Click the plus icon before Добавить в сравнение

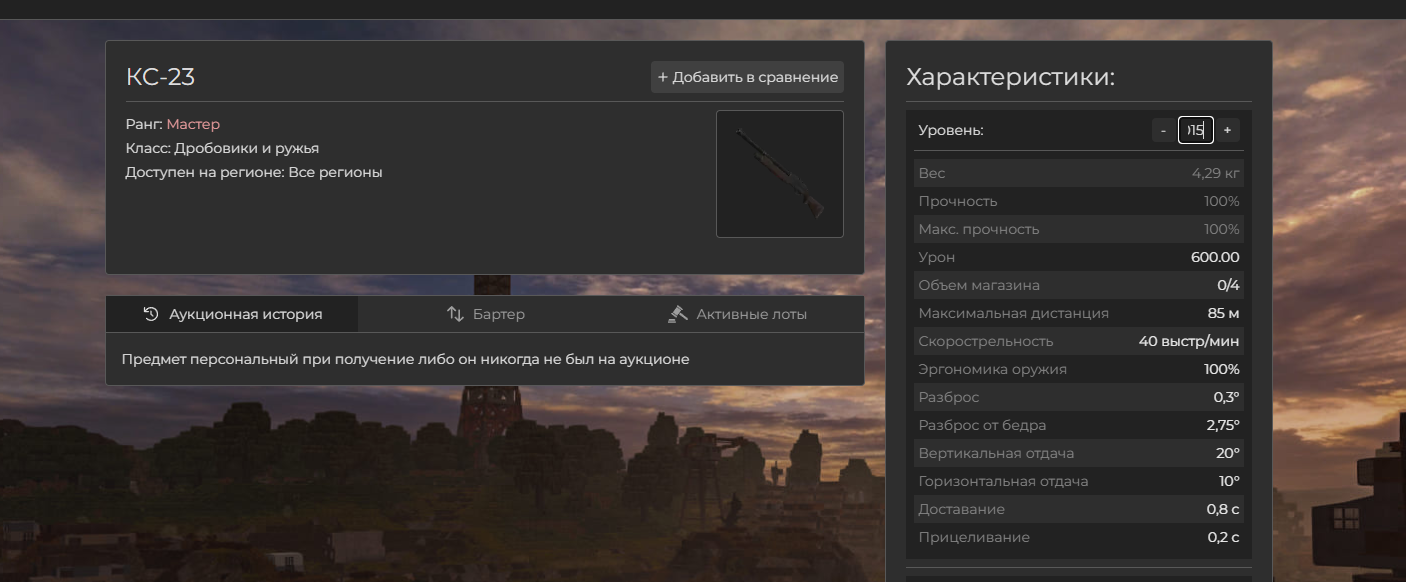[x=662, y=77]
